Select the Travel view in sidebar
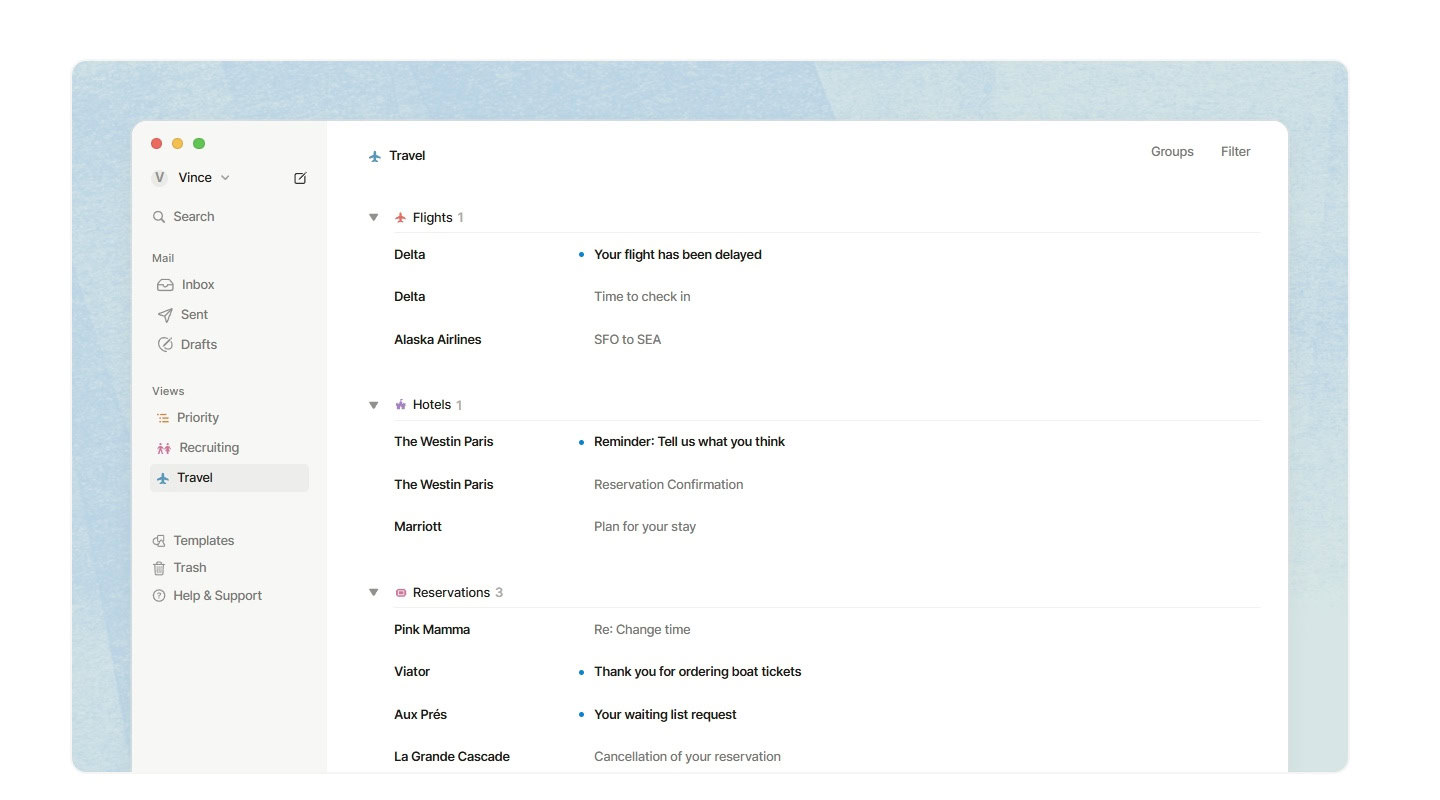The image size is (1440, 800). 229,477
